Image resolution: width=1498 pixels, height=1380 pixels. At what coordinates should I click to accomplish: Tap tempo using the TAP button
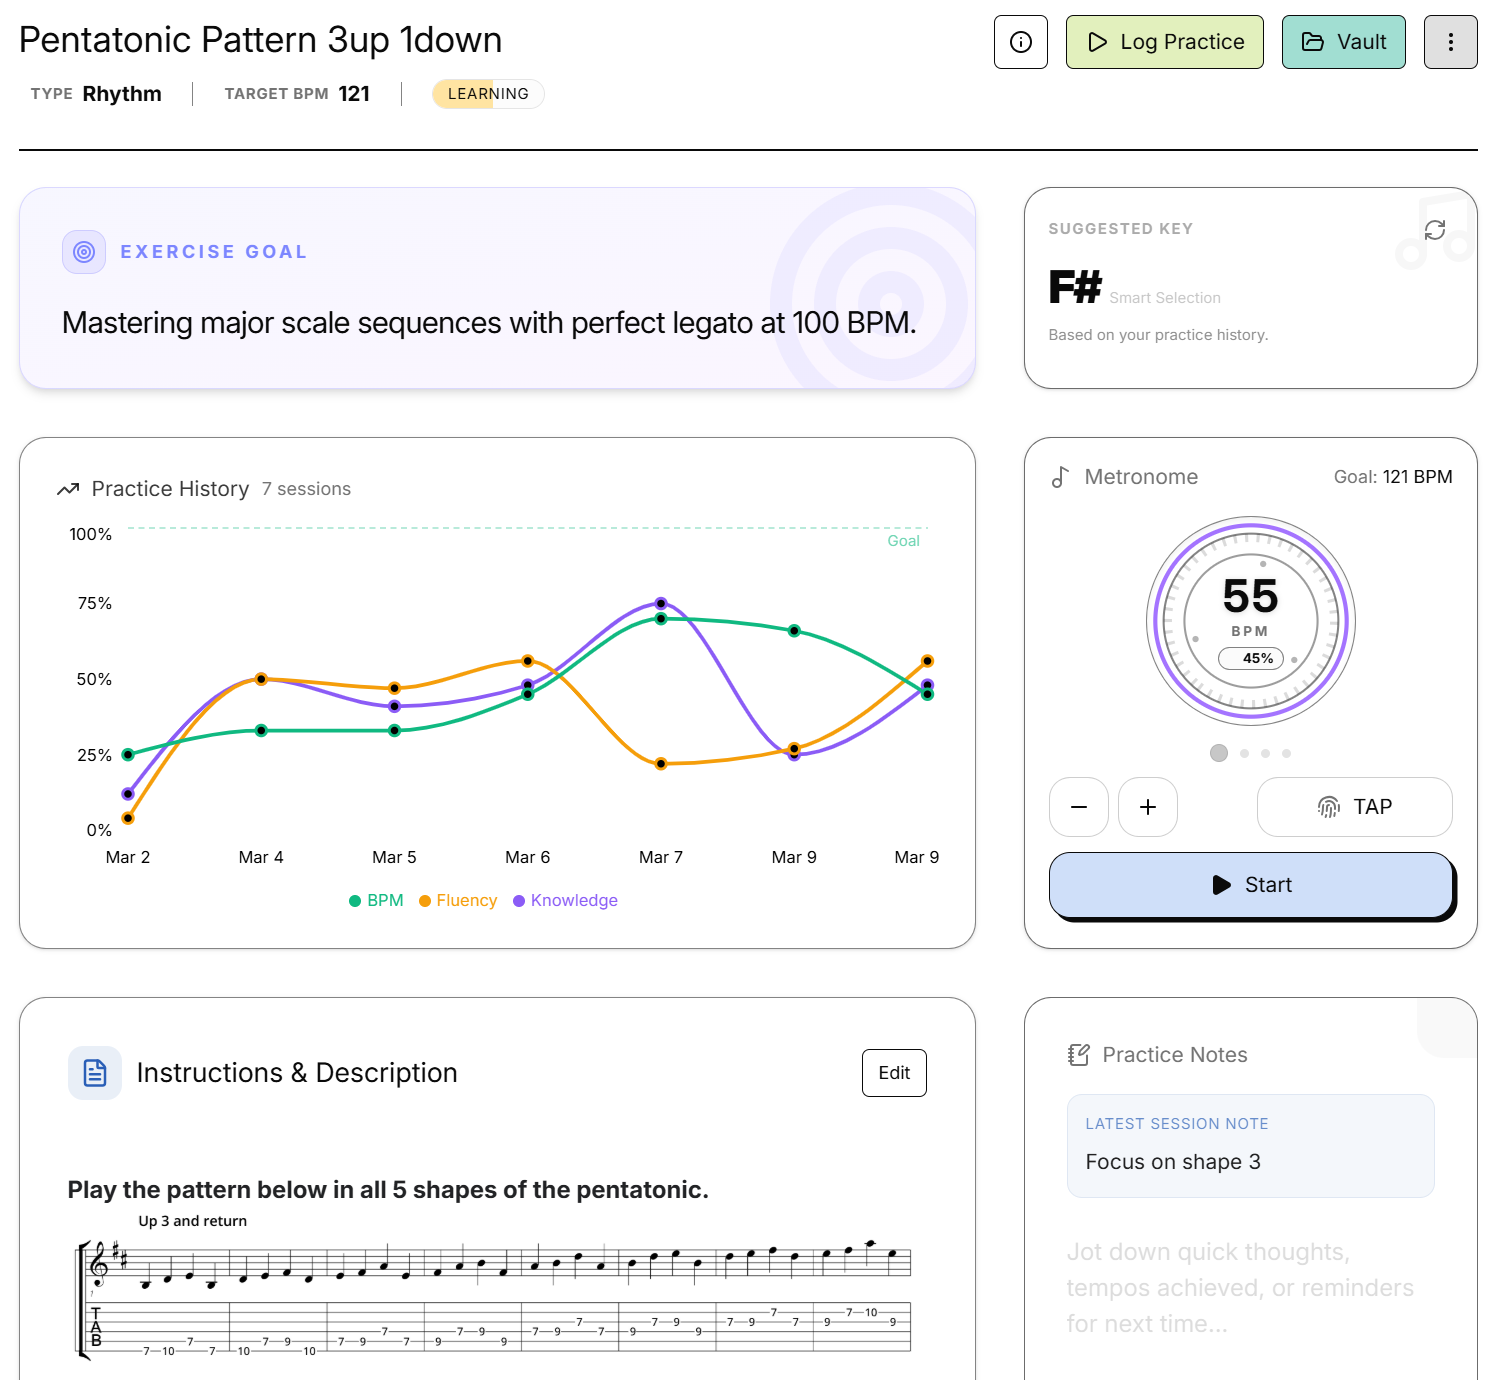(x=1355, y=807)
